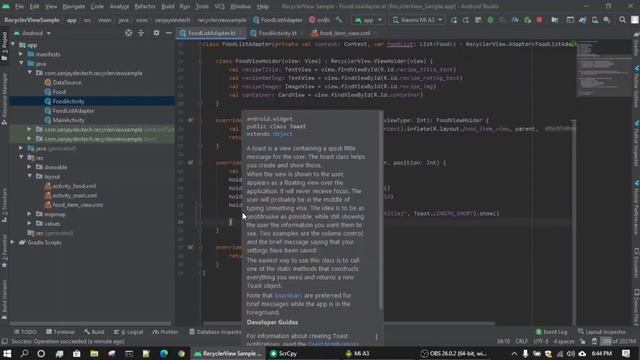Switch to FoodActivity.kt editor tab
Viewport: 640px width, 360px height.
[x=277, y=33]
